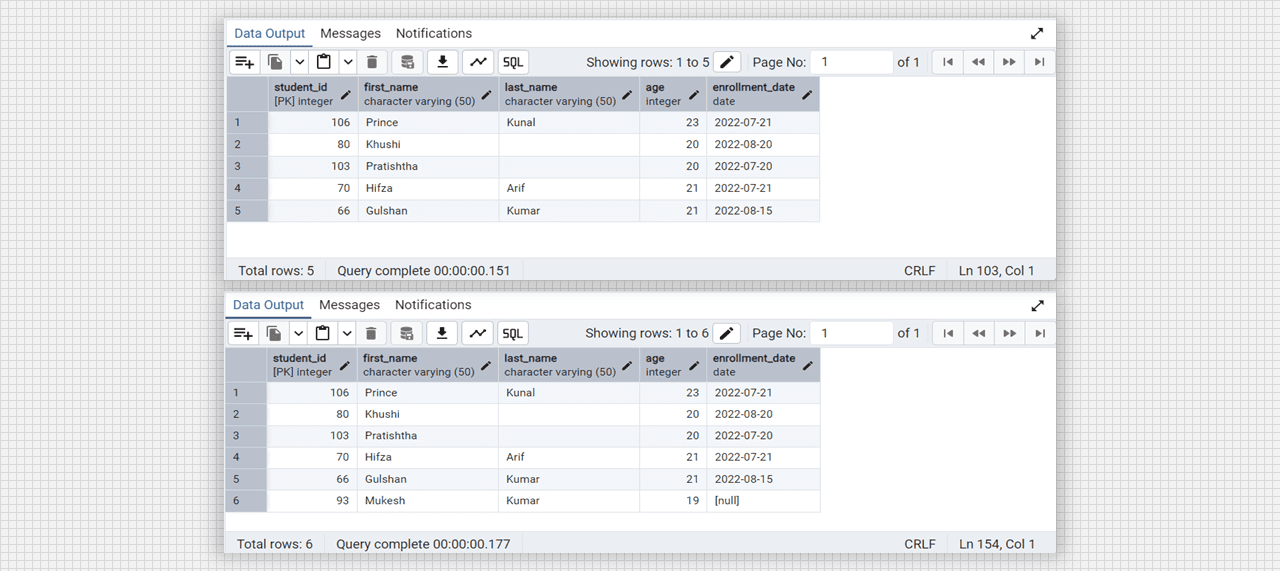Viewport: 1280px width, 571px height.
Task: Click Page No field in the 6-row panel
Action: [851, 333]
